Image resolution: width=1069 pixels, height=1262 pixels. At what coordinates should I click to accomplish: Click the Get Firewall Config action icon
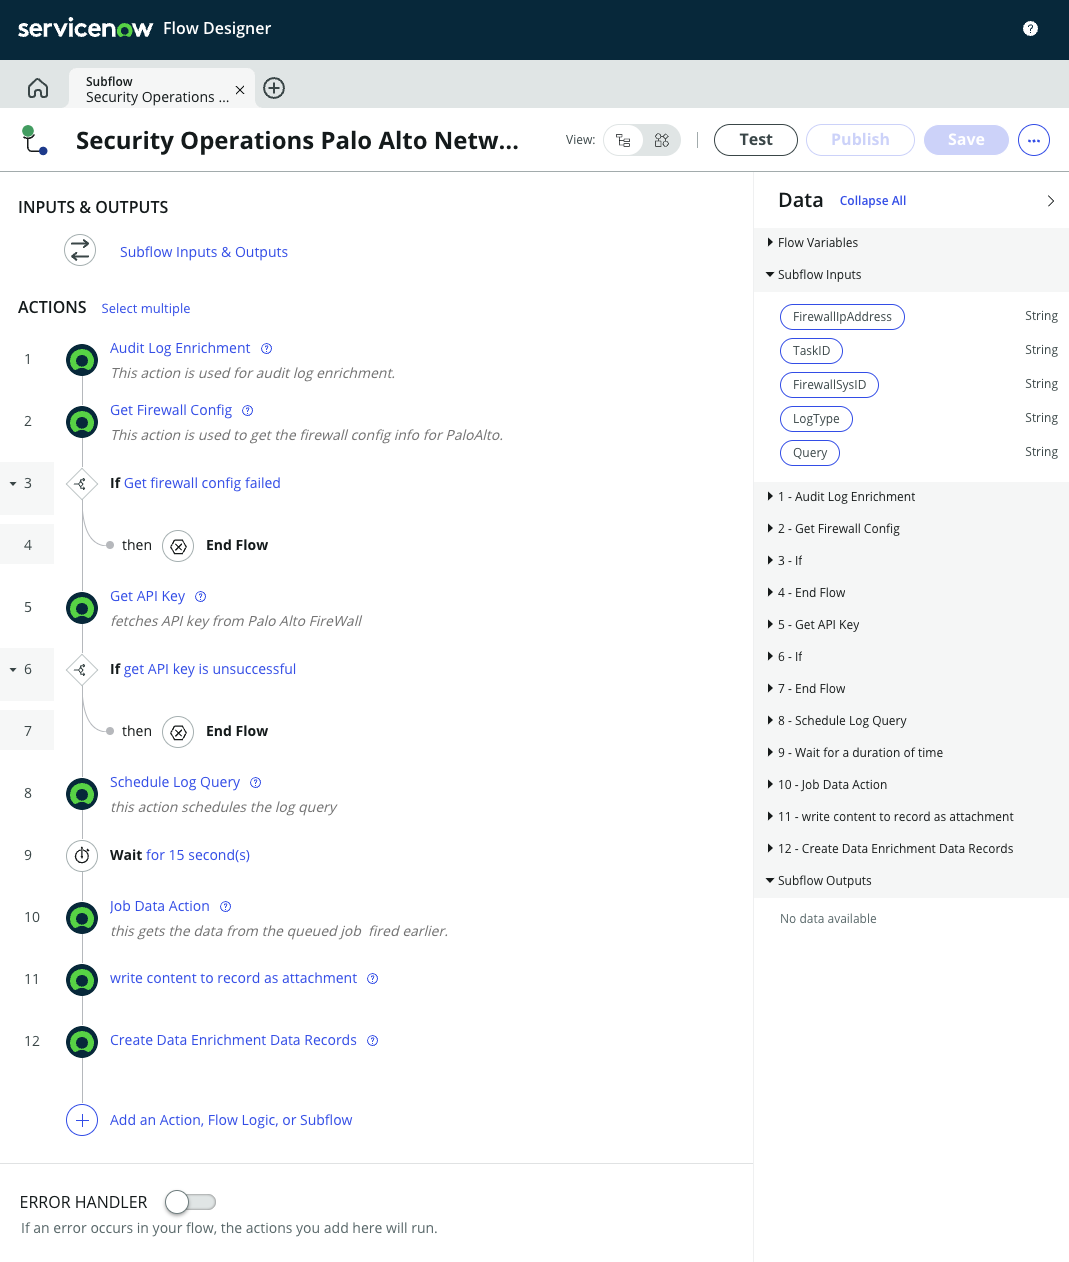click(x=82, y=422)
